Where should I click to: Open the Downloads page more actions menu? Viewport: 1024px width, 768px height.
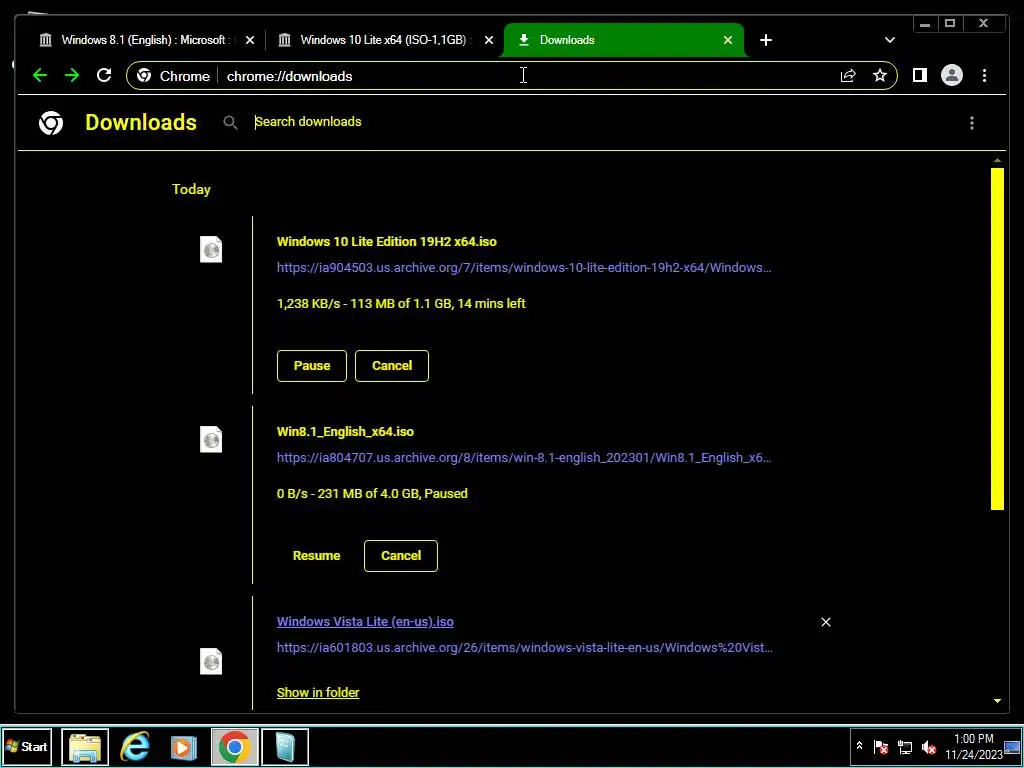click(x=972, y=123)
